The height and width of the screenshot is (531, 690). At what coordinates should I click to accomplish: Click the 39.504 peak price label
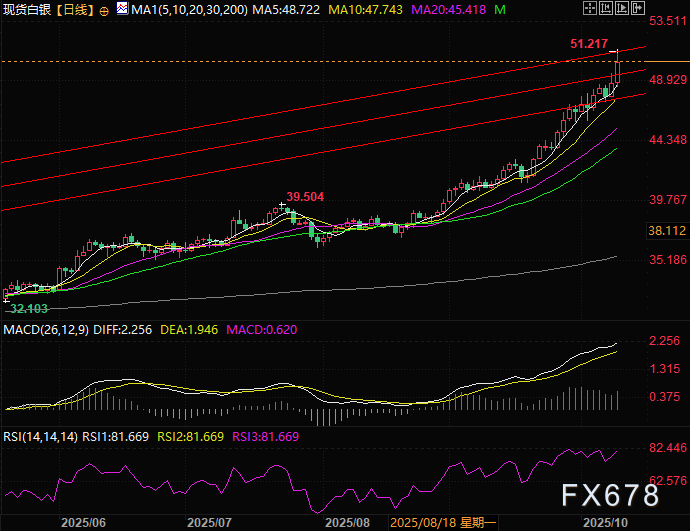[307, 197]
